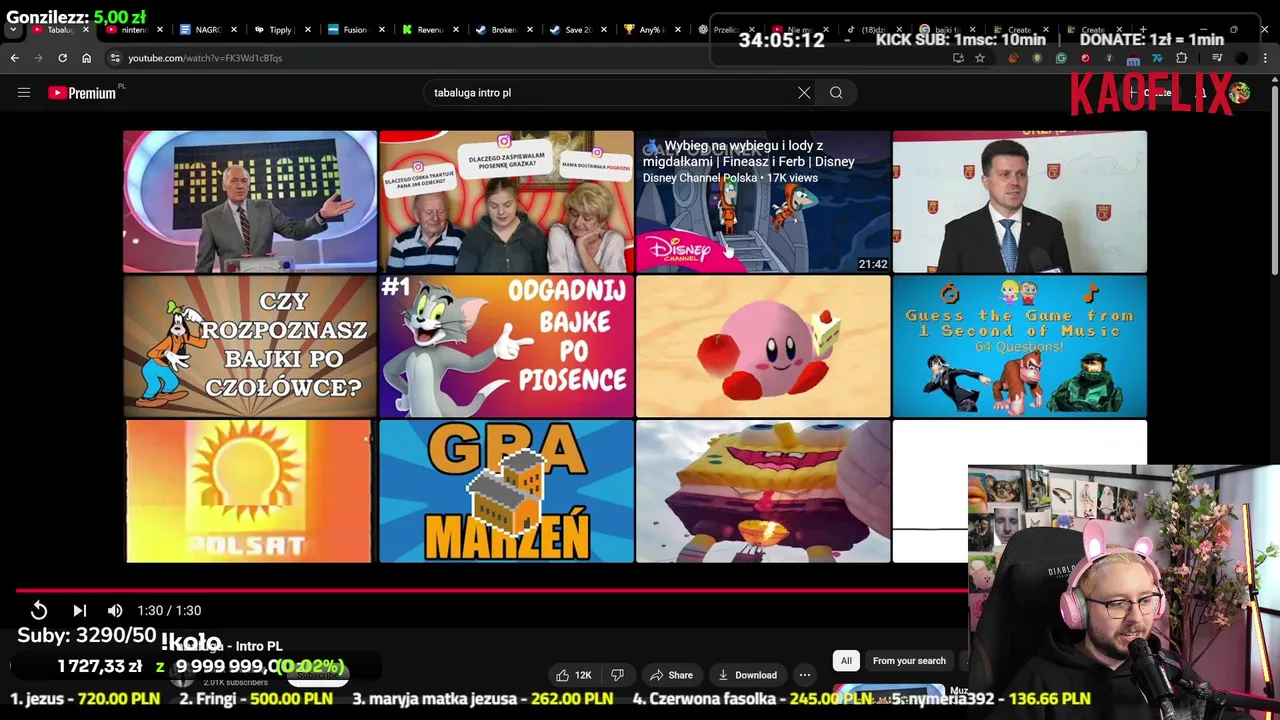This screenshot has width=1280, height=720.
Task: Reload the page with refresh icon
Action: [62, 58]
